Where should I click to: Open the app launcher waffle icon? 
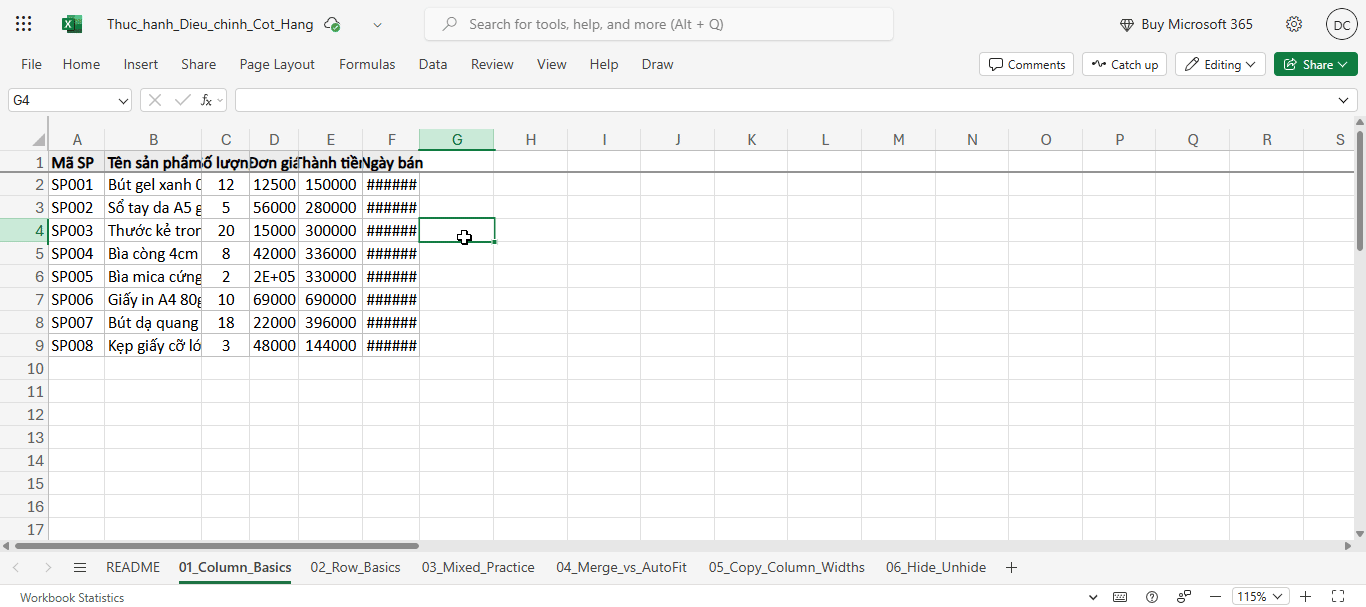24,24
